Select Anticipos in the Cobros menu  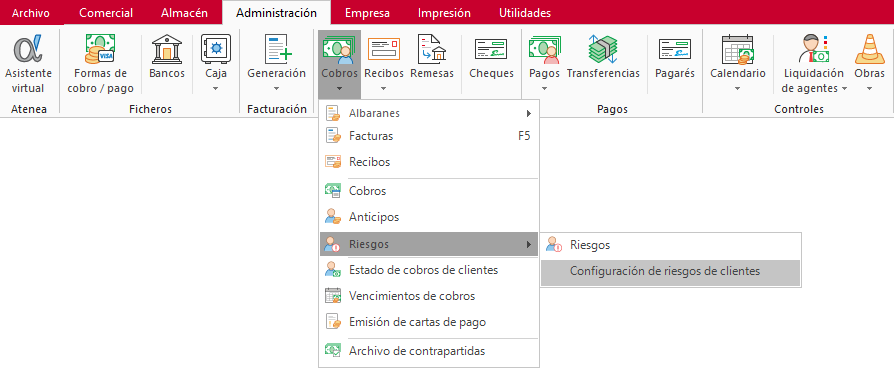coord(429,217)
